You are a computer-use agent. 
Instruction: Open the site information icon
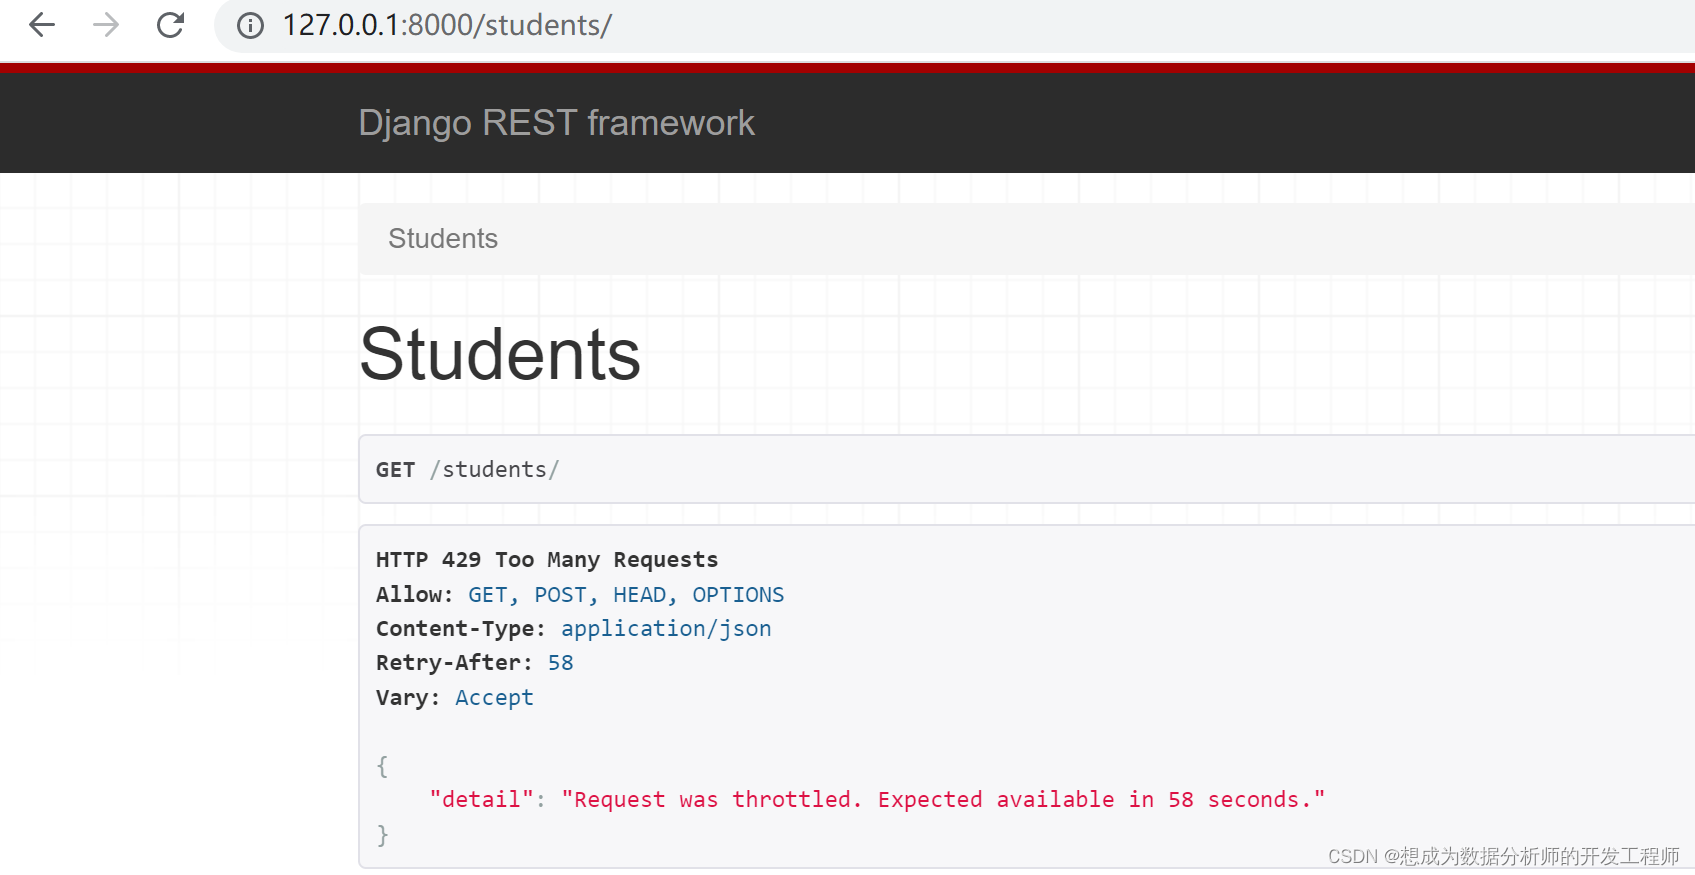[250, 25]
